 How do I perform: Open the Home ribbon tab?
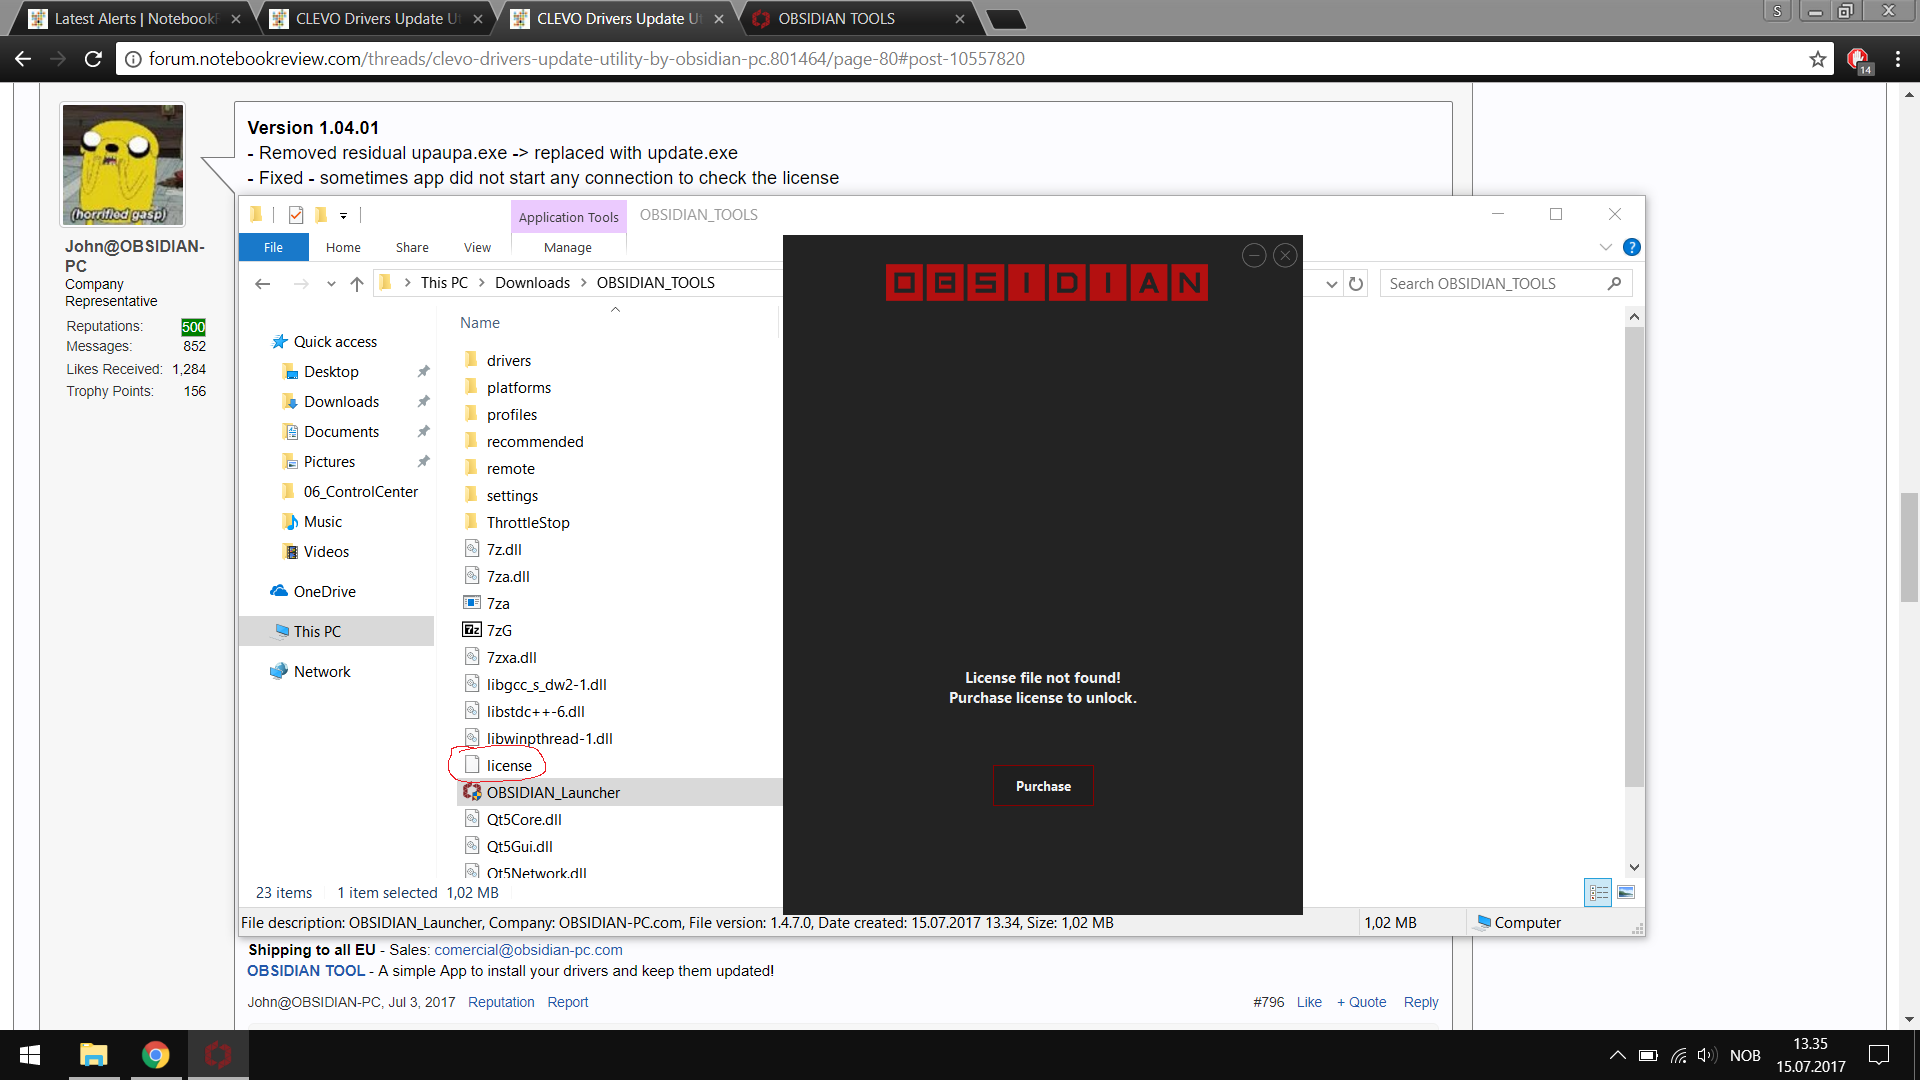pos(343,247)
